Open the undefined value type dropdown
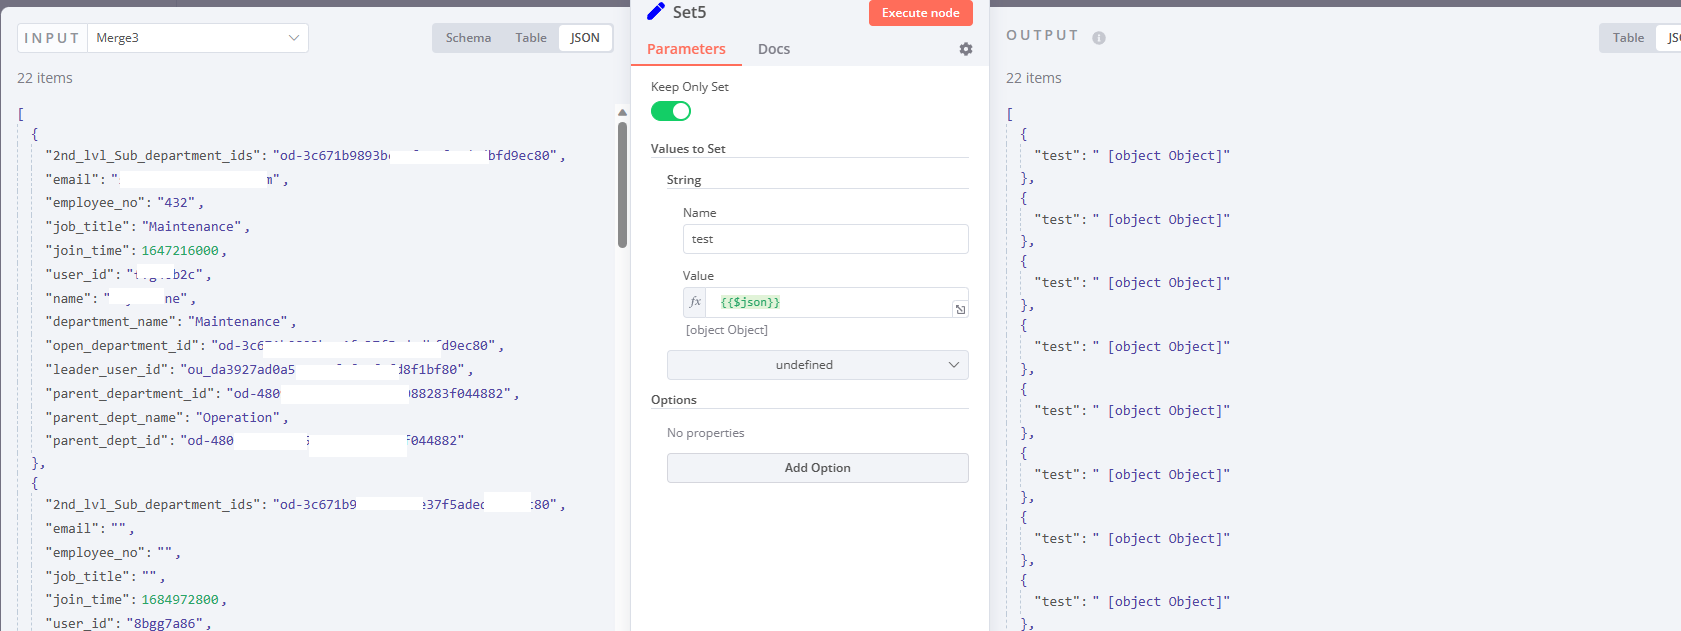The image size is (1681, 631). point(818,365)
